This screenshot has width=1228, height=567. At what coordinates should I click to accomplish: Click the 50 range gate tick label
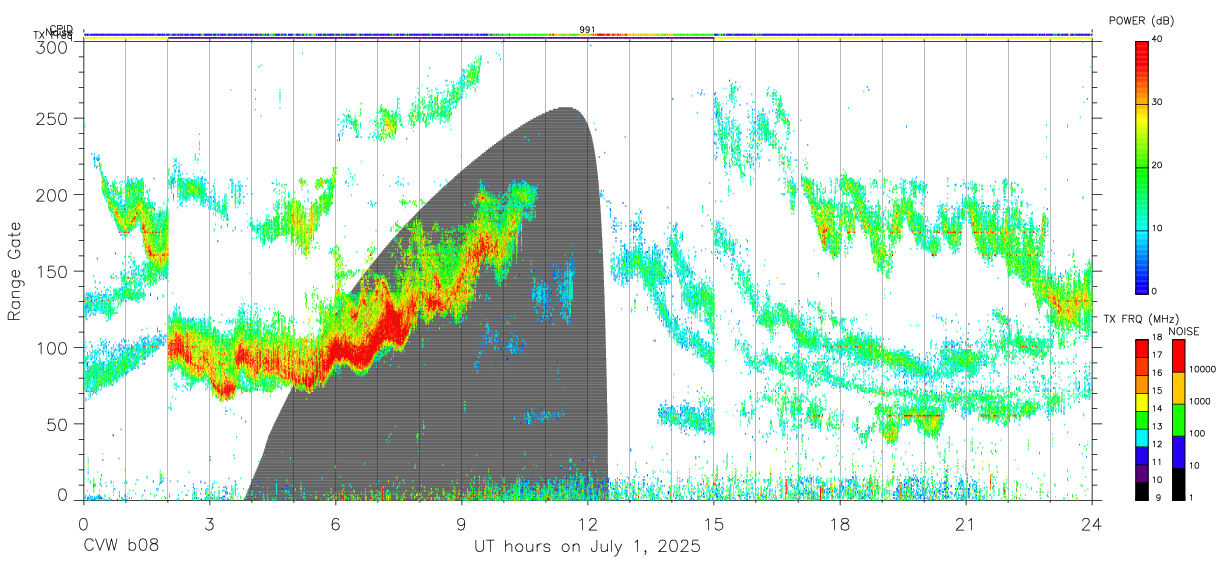point(58,424)
